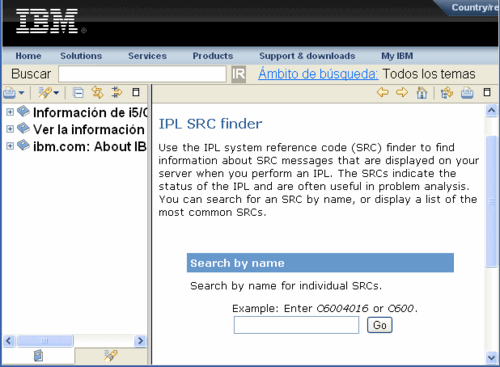500x367 pixels.
Task: Click the book icon beside ibm.com: About IB
Action: coord(23,145)
